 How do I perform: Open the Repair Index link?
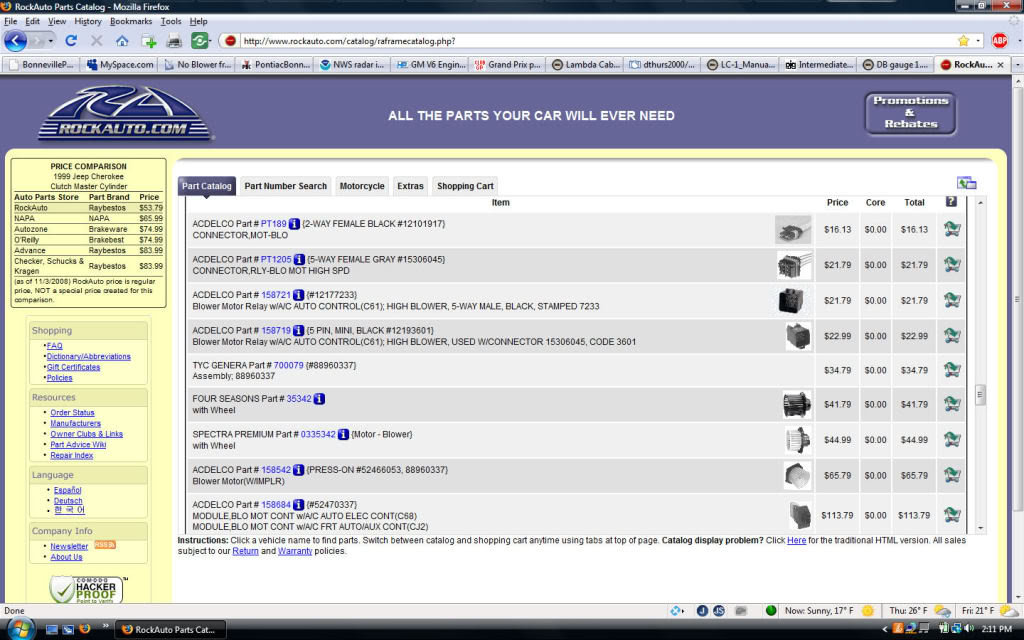coord(72,455)
